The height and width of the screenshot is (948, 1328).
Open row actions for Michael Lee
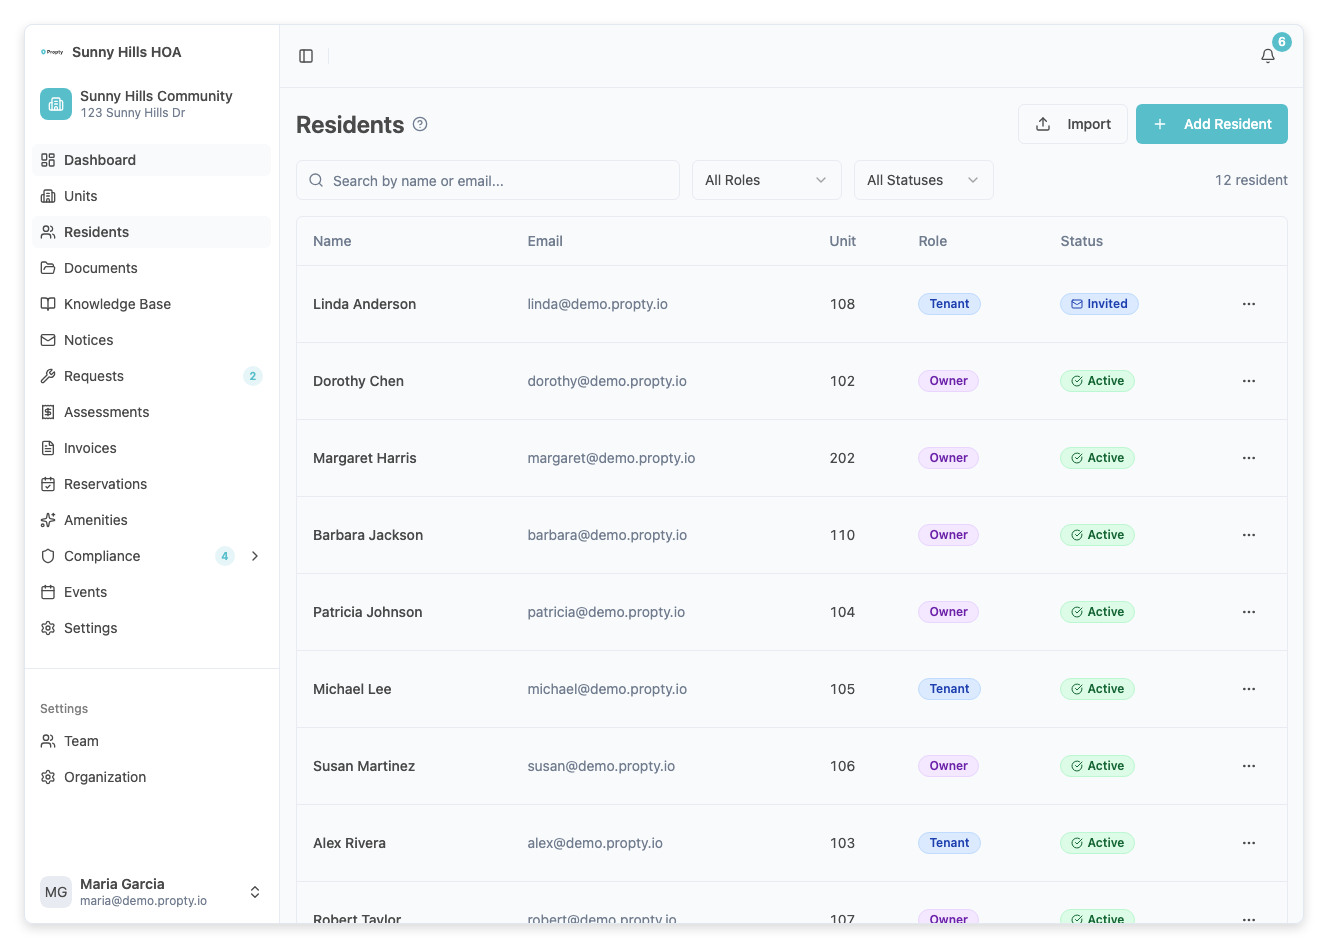pyautogui.click(x=1248, y=689)
